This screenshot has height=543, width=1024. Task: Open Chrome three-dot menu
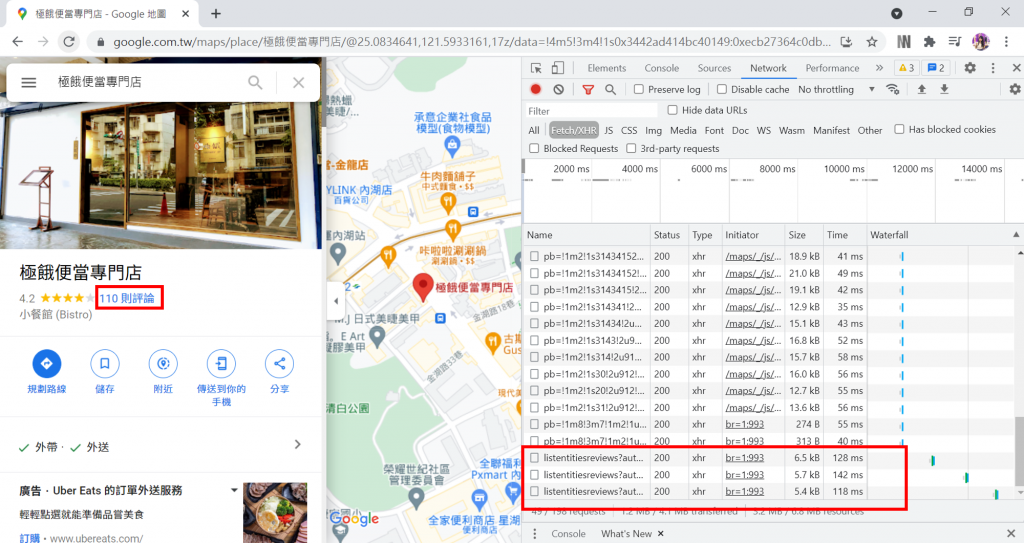pyautogui.click(x=1006, y=42)
